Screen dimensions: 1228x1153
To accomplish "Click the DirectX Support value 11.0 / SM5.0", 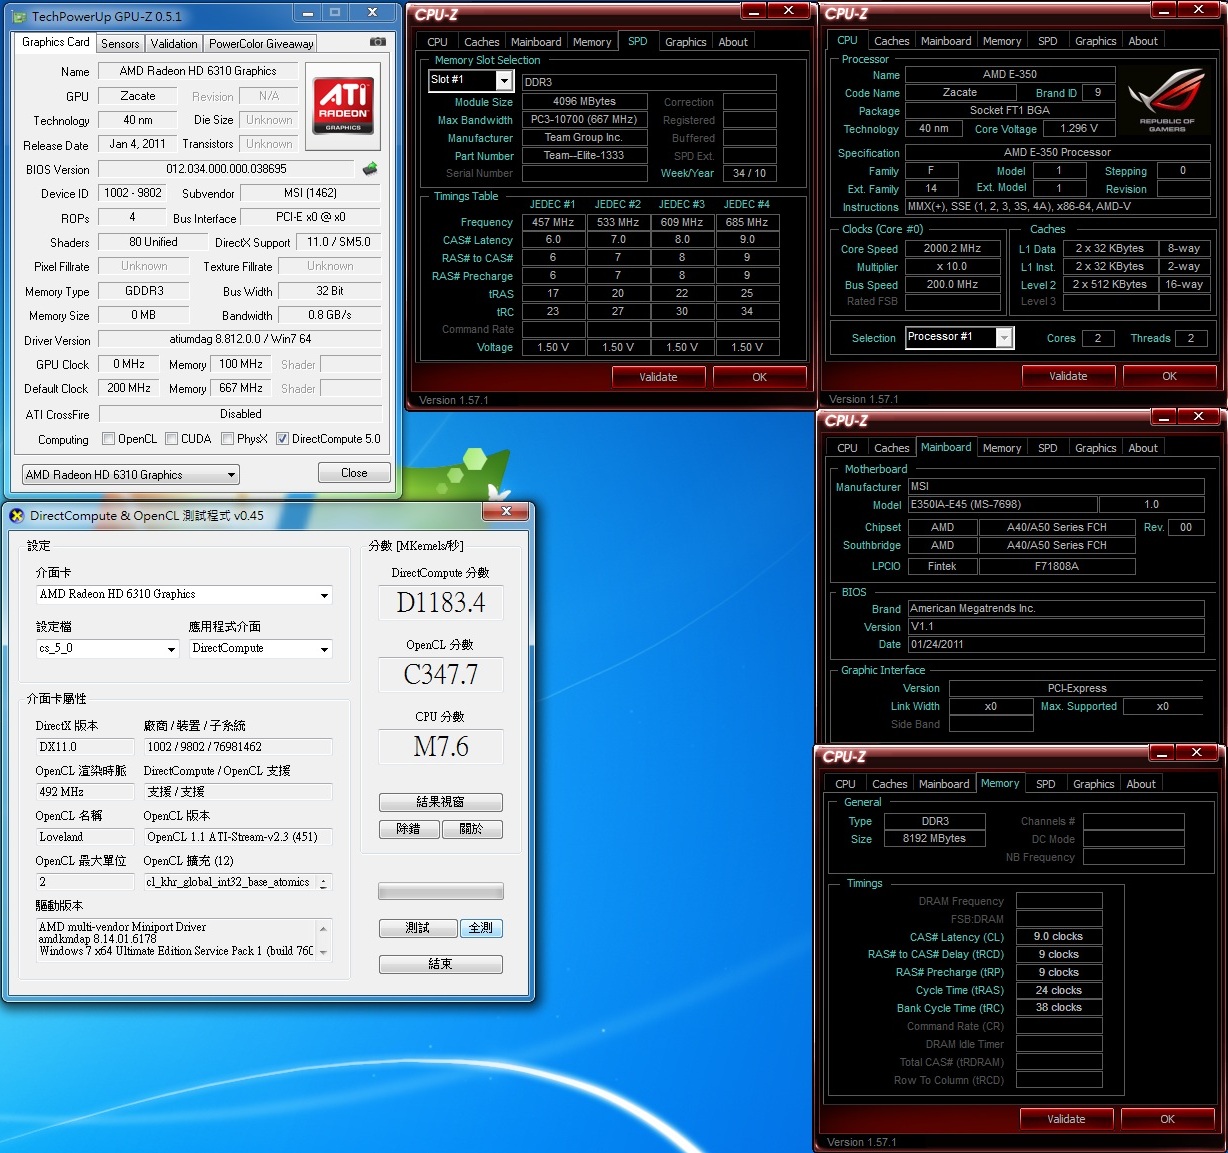I will (339, 242).
